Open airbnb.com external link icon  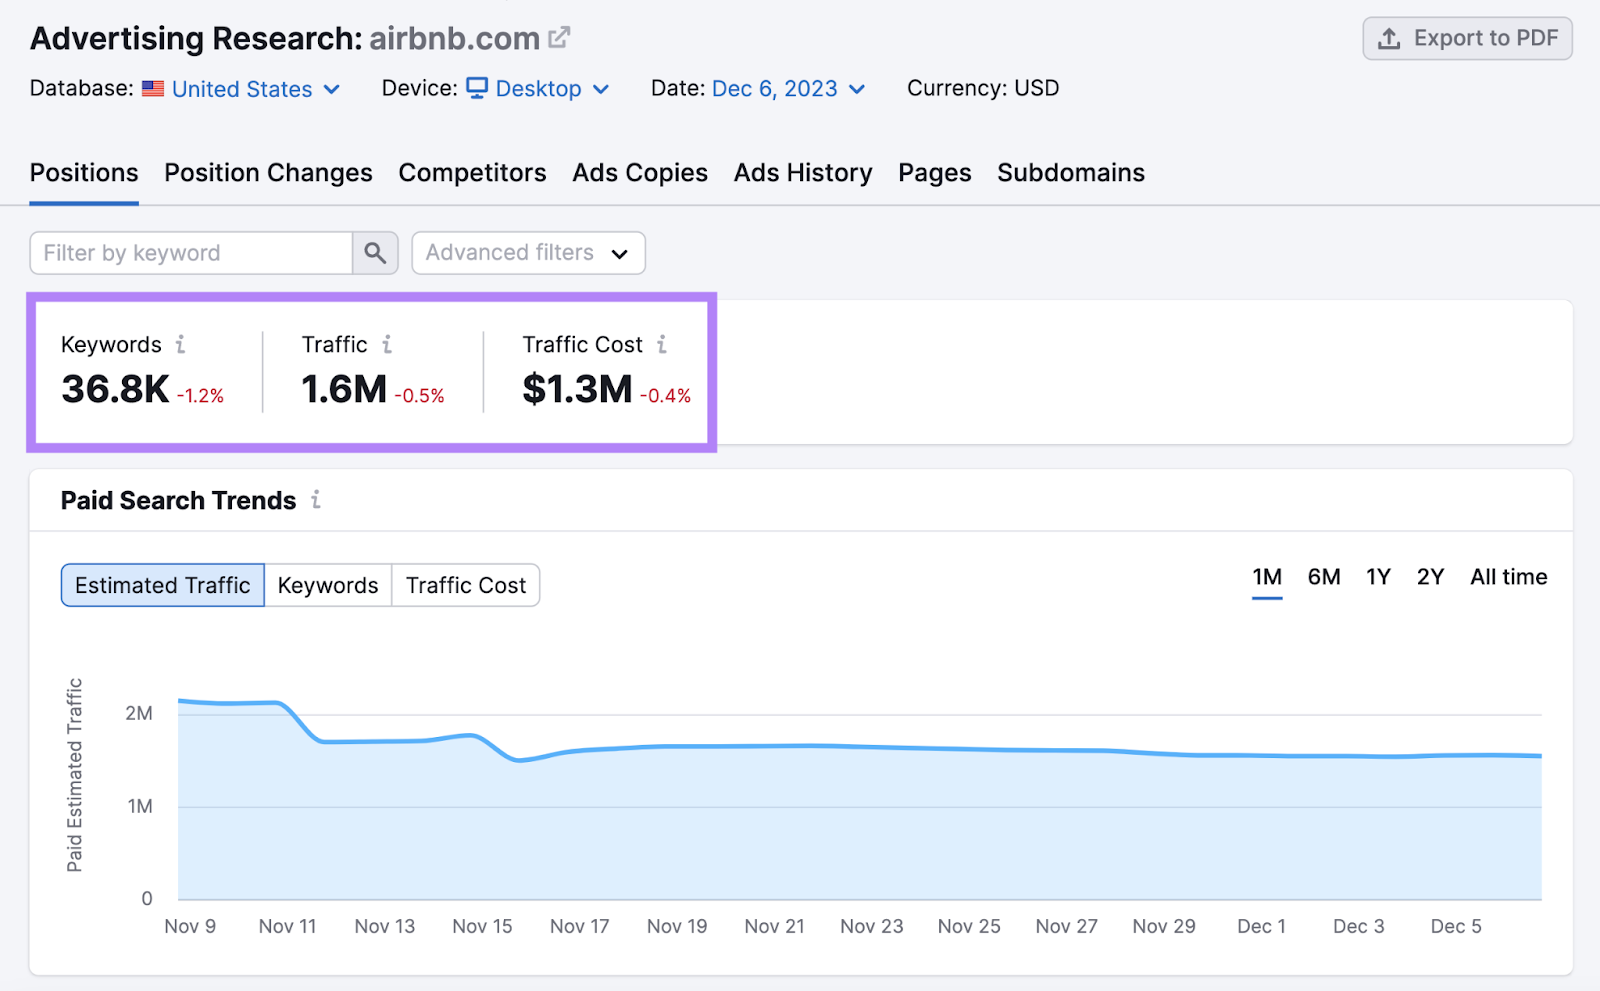coord(559,38)
